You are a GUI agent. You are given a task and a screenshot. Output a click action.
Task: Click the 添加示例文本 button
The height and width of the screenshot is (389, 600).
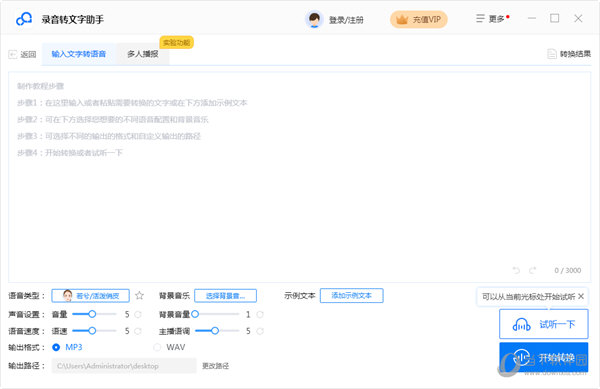click(x=351, y=295)
